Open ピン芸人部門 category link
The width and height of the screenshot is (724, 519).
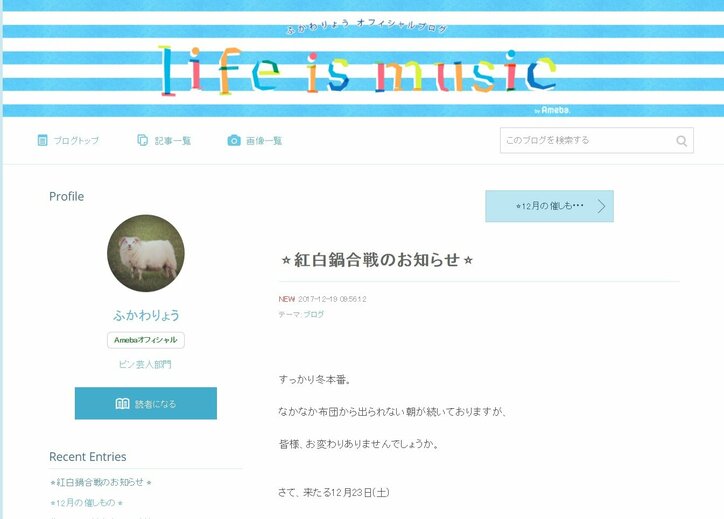pyautogui.click(x=145, y=364)
